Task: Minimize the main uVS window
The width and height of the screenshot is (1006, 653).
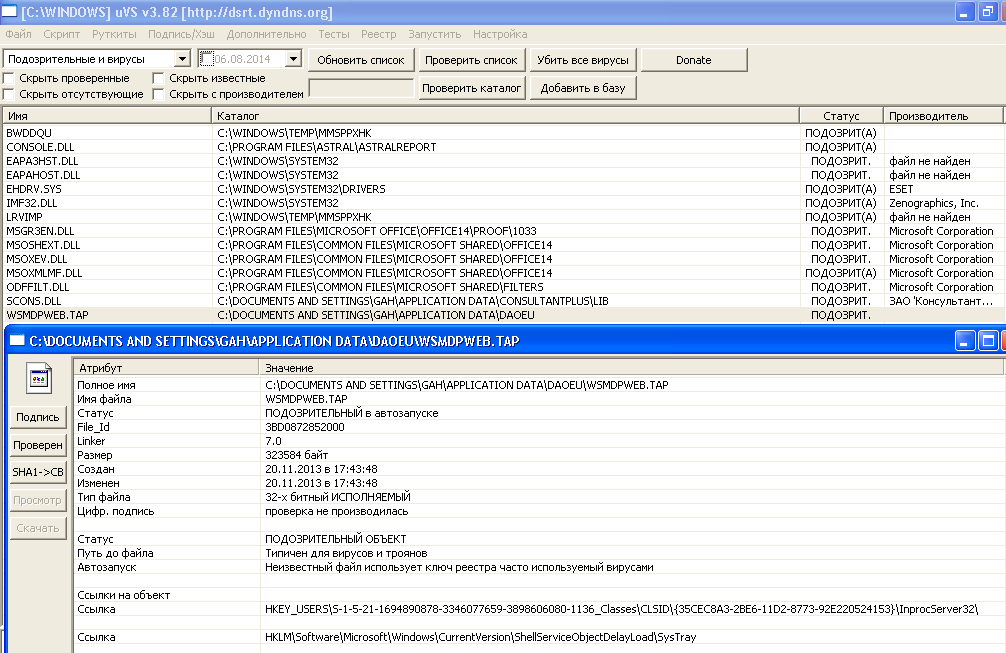Action: (x=965, y=12)
